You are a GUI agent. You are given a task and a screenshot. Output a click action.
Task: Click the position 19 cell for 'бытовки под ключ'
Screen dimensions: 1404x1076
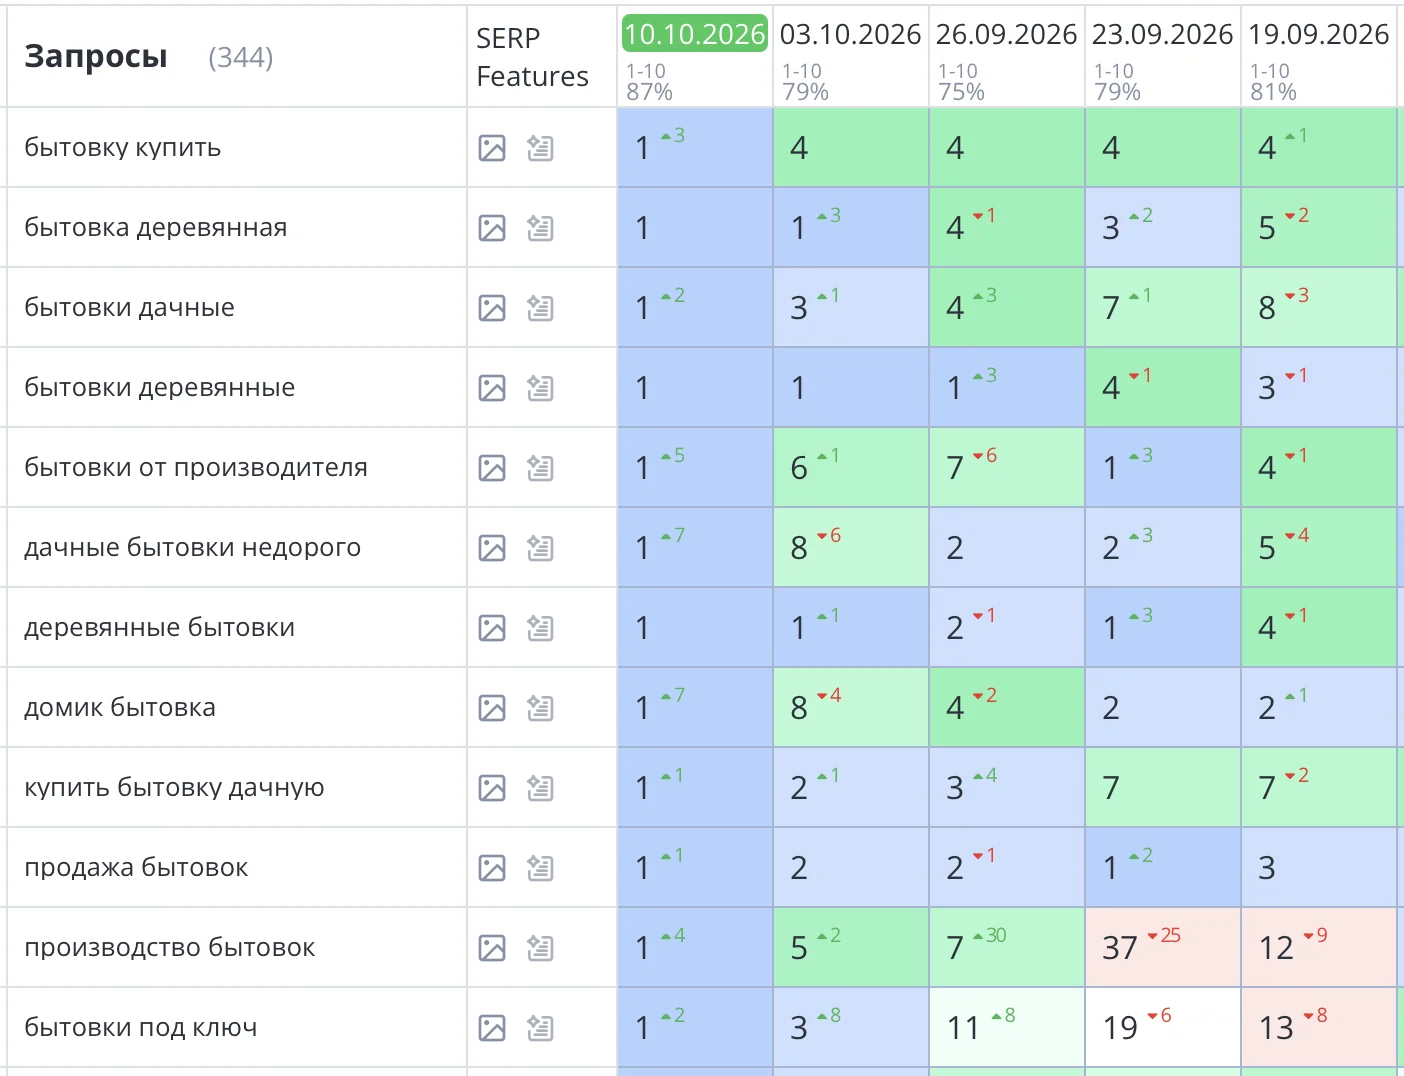[x=1163, y=1027]
